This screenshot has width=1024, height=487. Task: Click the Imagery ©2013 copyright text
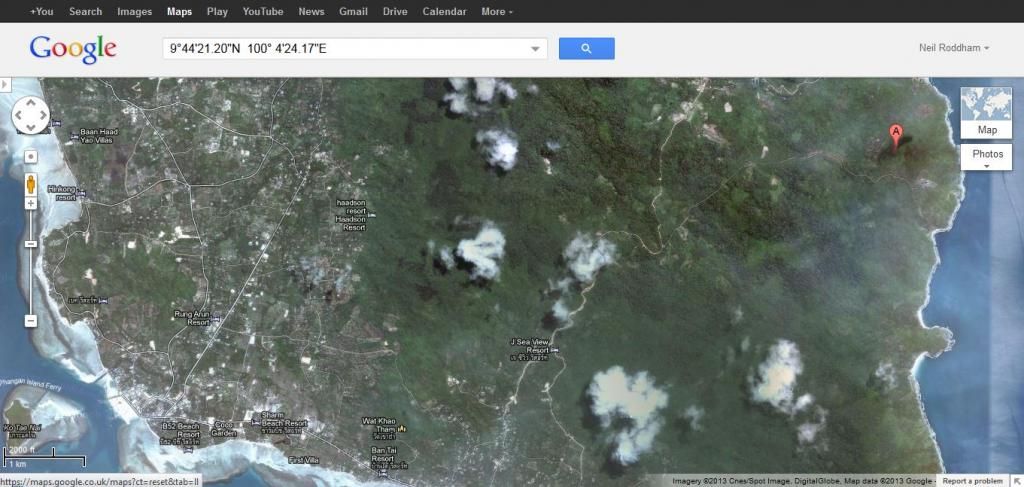click(x=803, y=481)
